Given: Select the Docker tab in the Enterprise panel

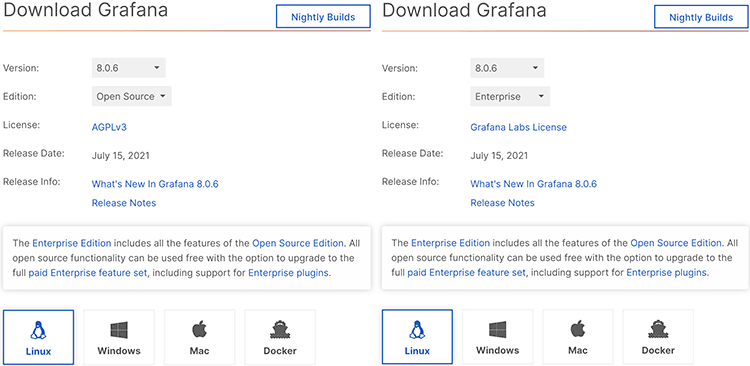Looking at the screenshot, I should click(658, 337).
